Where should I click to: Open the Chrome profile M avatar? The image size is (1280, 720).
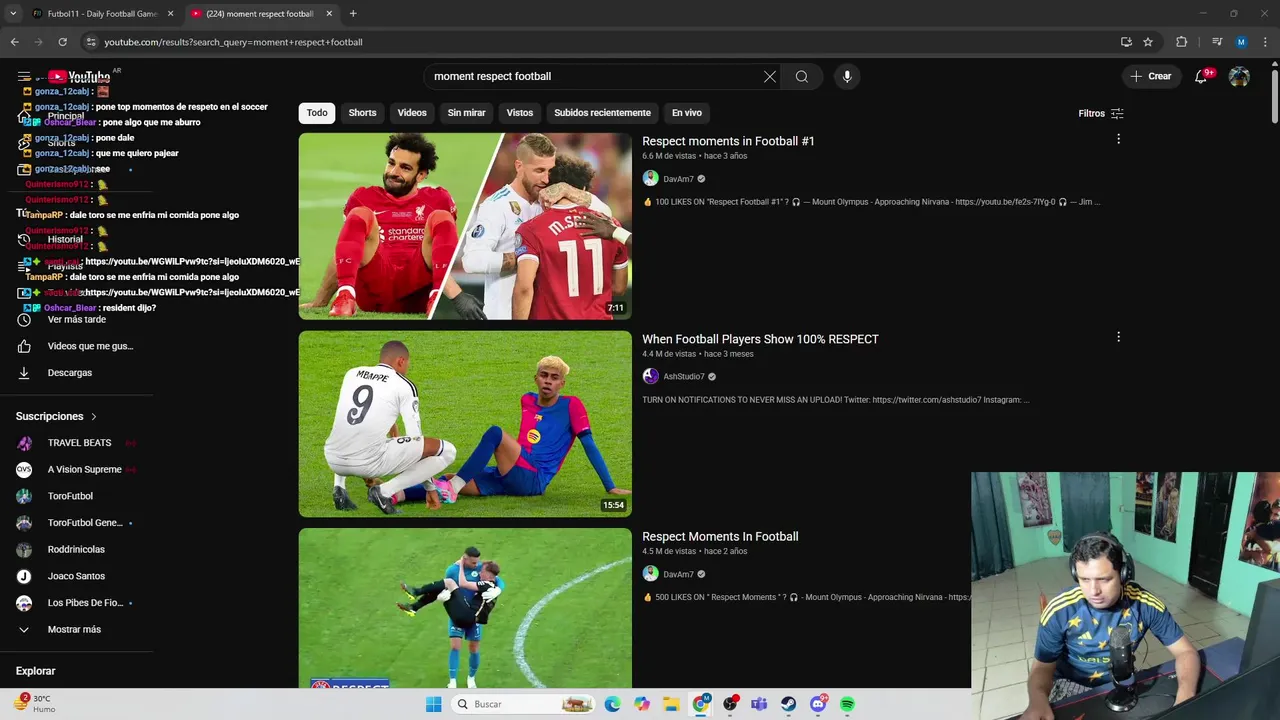1241,42
